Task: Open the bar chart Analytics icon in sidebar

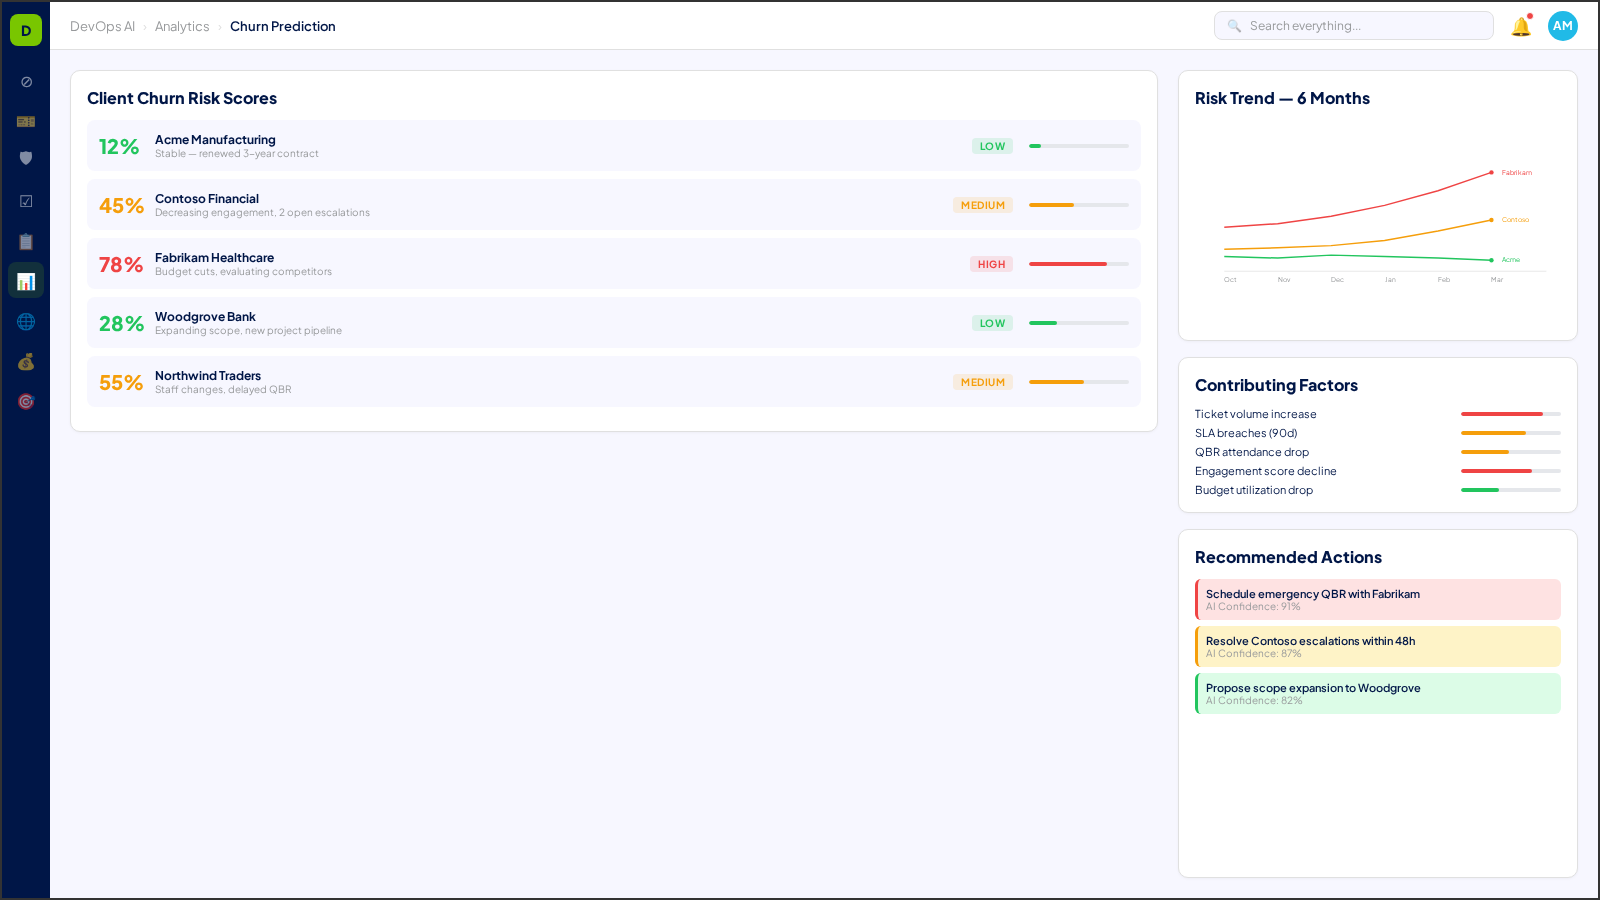Action: pyautogui.click(x=25, y=280)
